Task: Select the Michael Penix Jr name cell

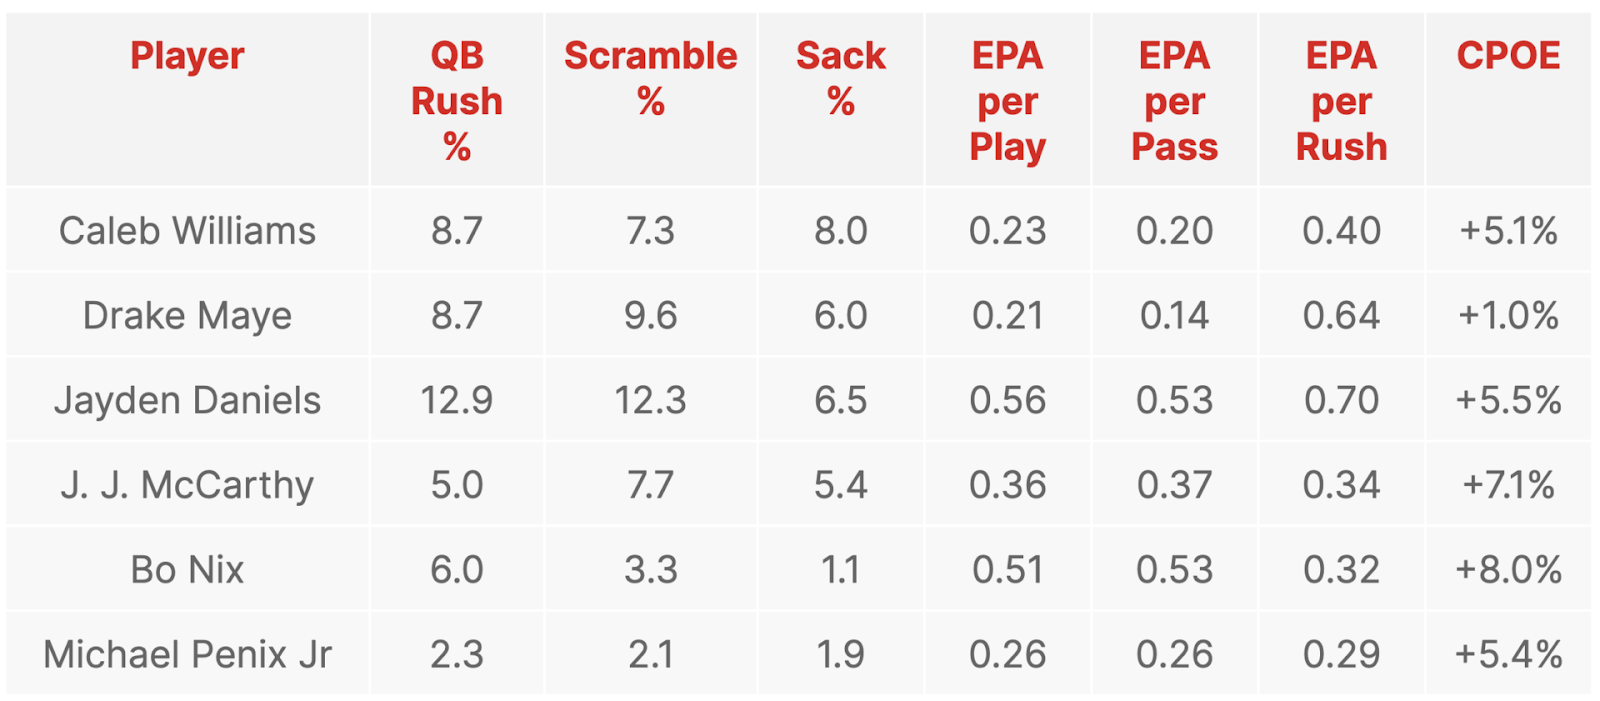Action: (187, 655)
